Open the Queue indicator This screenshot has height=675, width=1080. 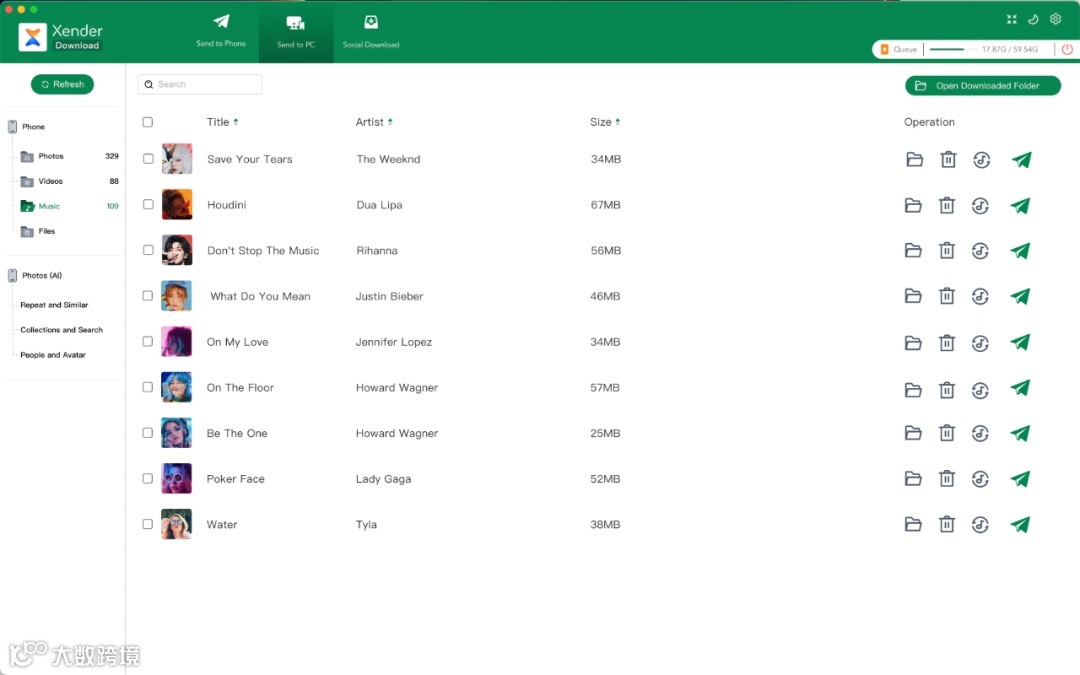coord(898,49)
